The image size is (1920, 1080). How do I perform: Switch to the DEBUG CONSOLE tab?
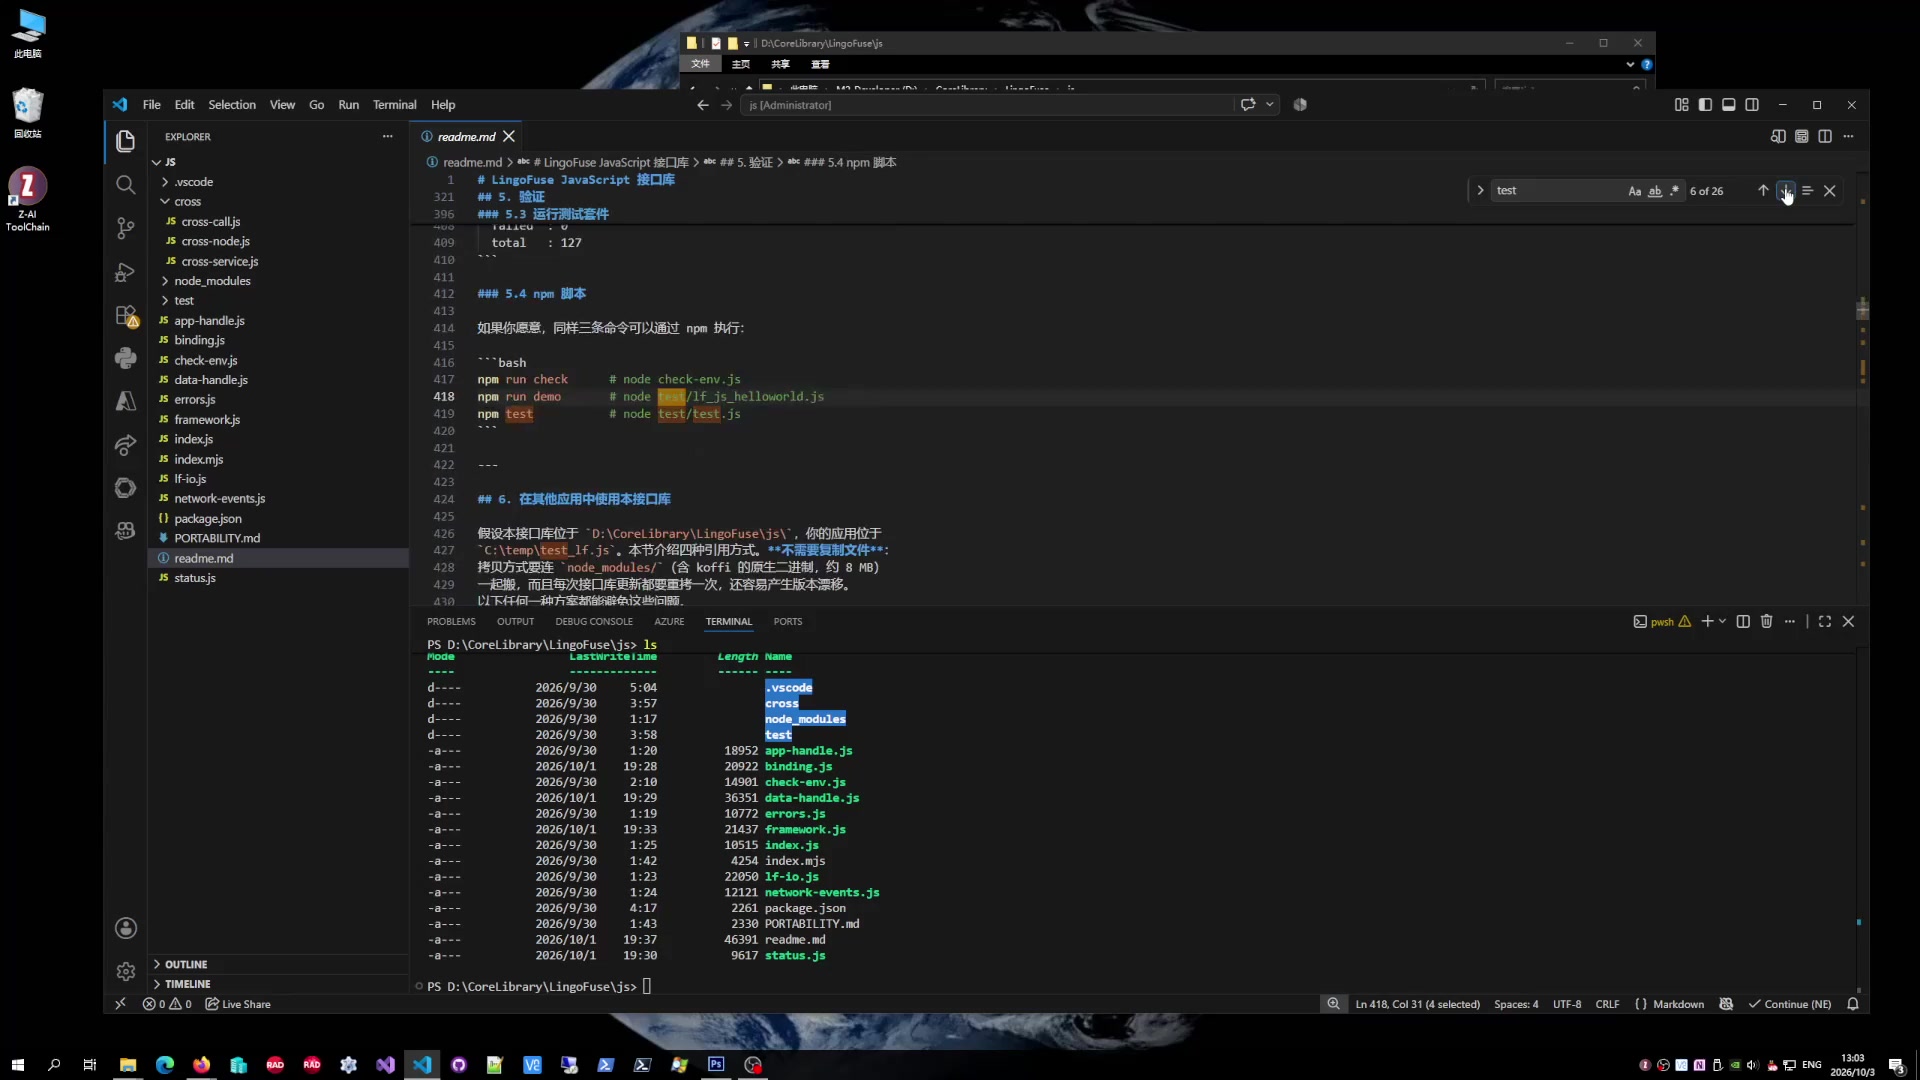(594, 621)
